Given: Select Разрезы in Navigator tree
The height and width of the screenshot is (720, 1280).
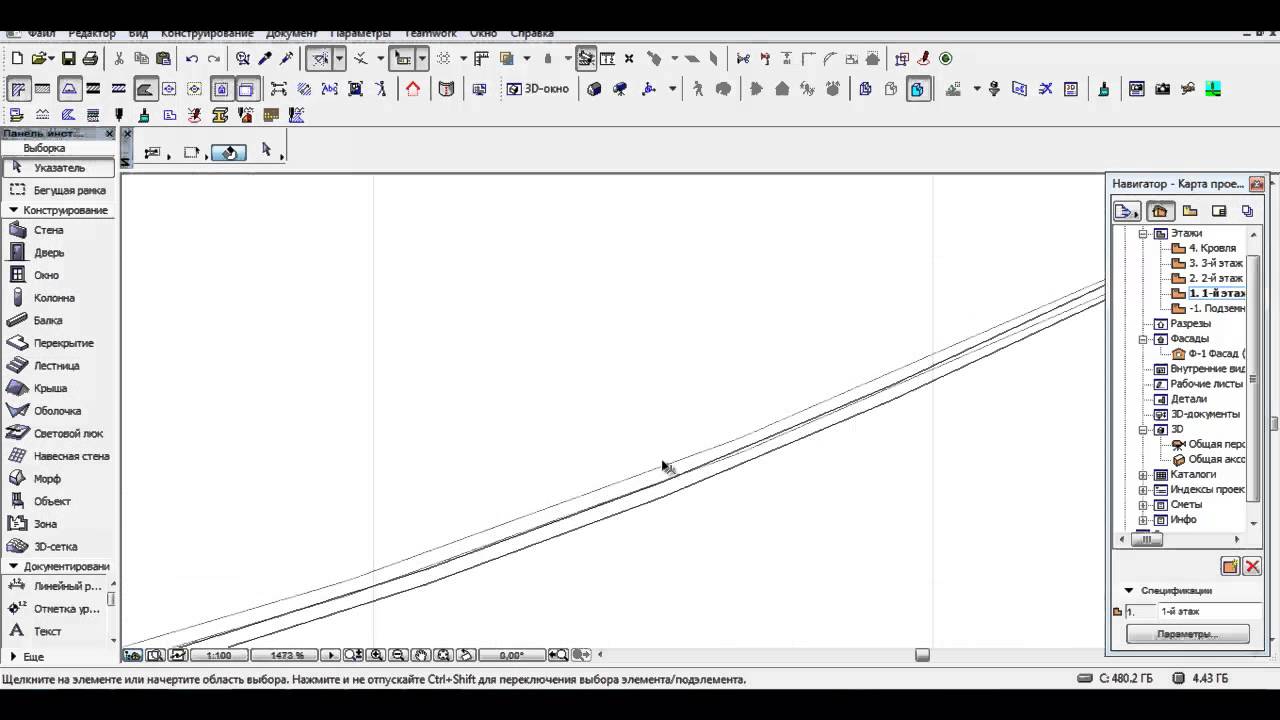Looking at the screenshot, I should [x=1182, y=324].
